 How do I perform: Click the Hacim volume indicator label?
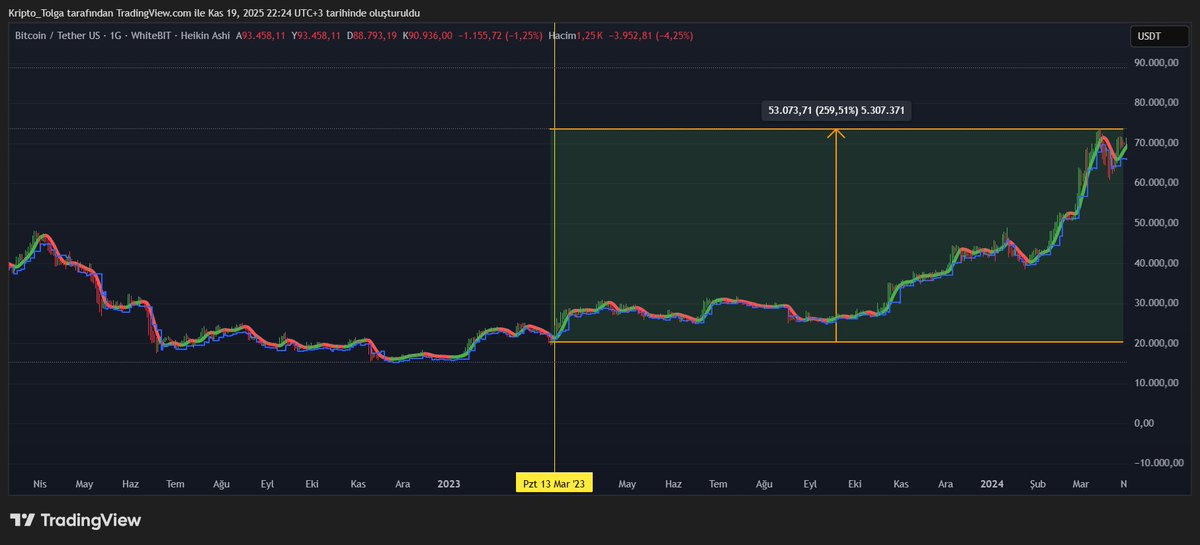561,36
